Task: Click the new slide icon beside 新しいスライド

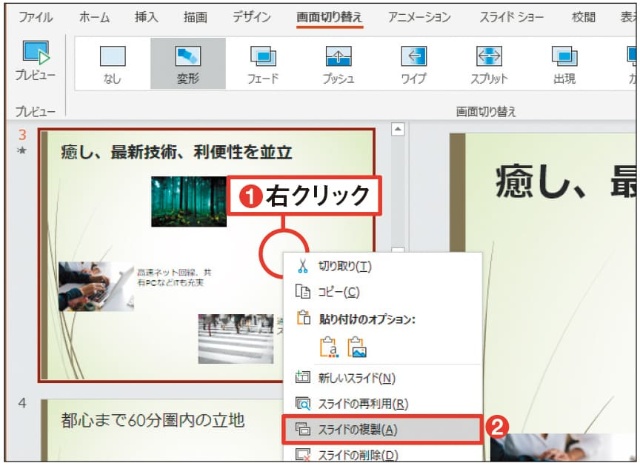Action: click(302, 377)
